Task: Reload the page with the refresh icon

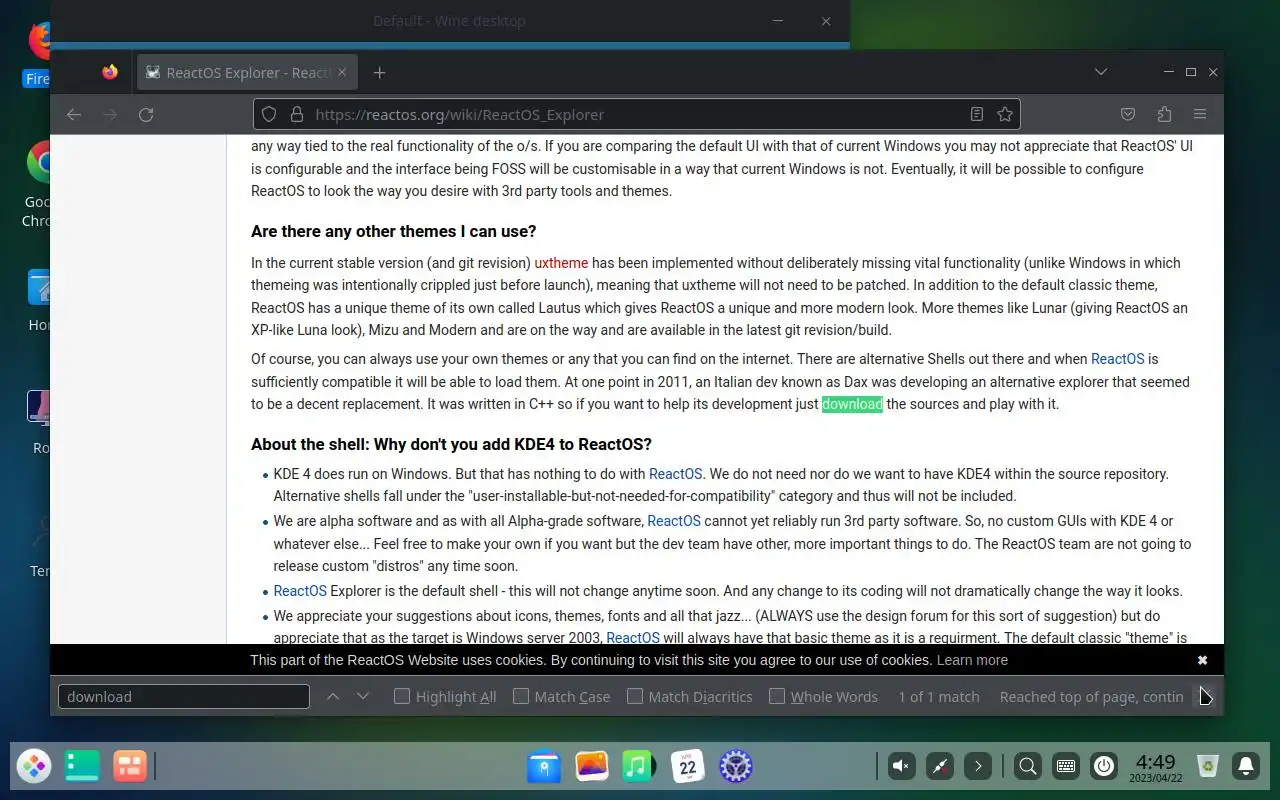Action: coord(146,114)
